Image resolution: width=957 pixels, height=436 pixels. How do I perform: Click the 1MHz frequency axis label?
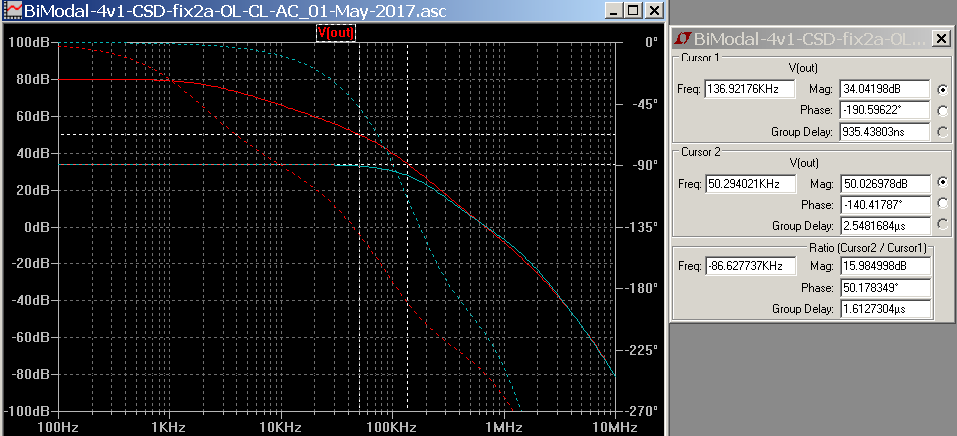tap(502, 427)
